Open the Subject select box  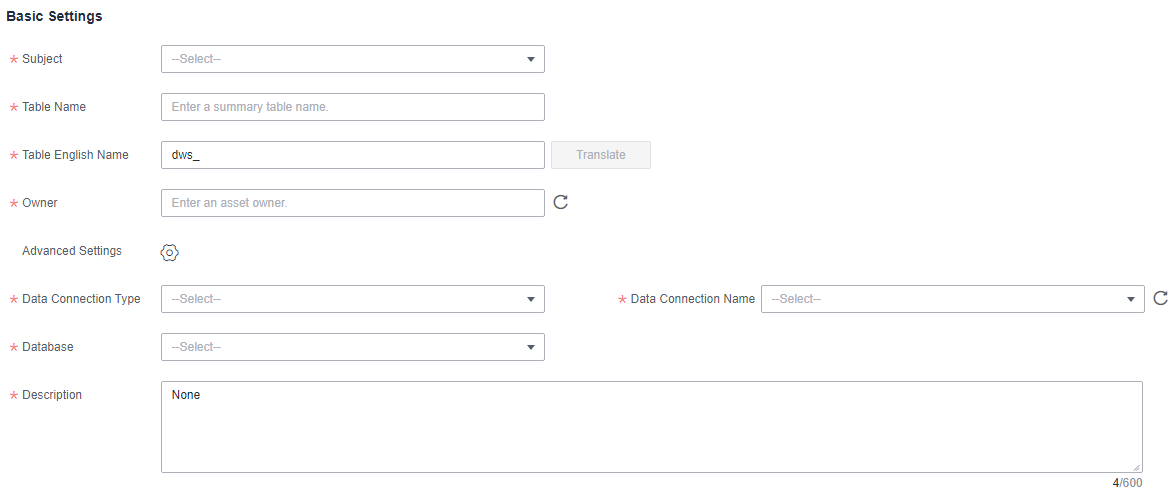point(352,59)
